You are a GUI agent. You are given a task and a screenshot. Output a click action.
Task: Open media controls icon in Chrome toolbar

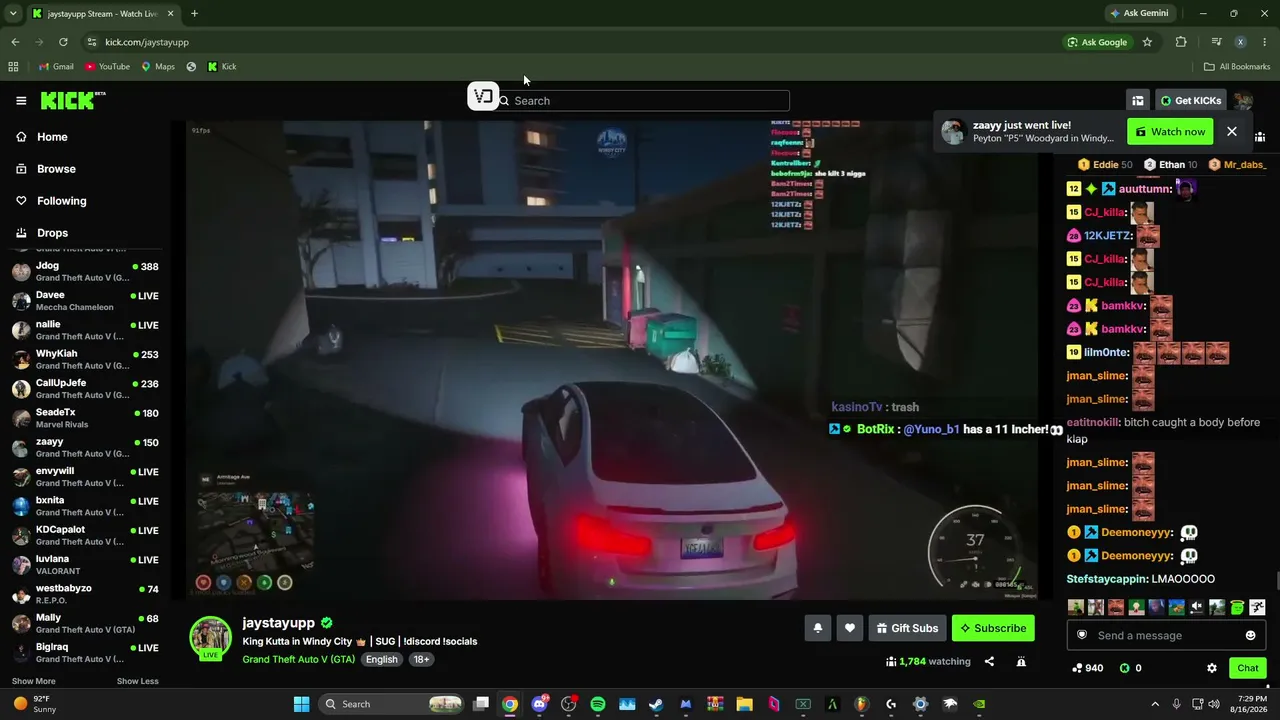(x=1216, y=42)
